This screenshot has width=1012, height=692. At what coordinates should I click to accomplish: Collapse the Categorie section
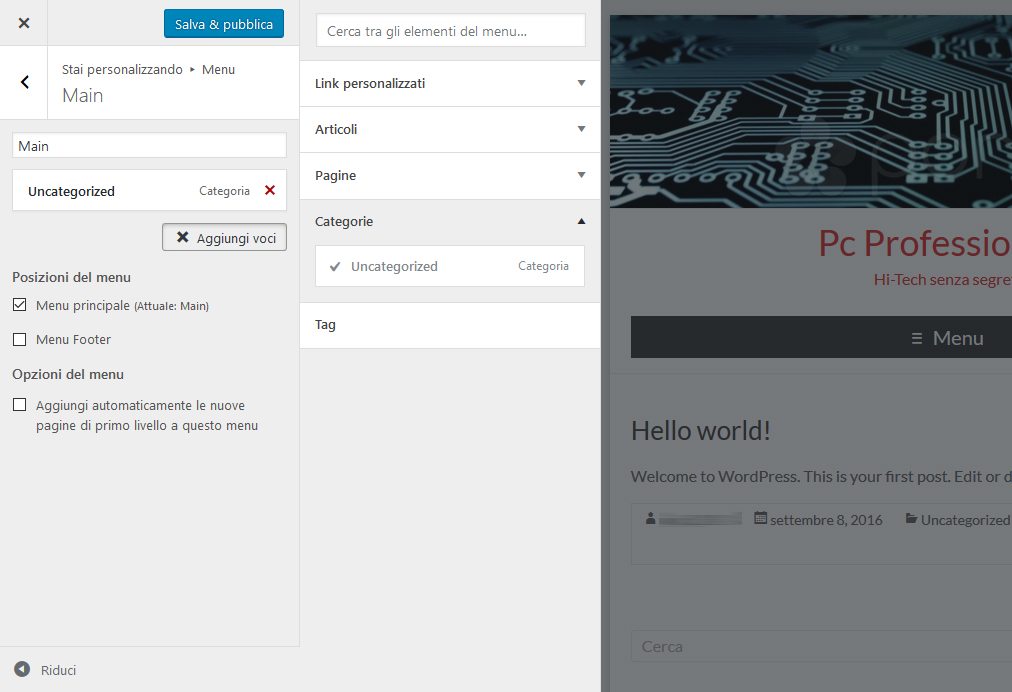pos(450,221)
